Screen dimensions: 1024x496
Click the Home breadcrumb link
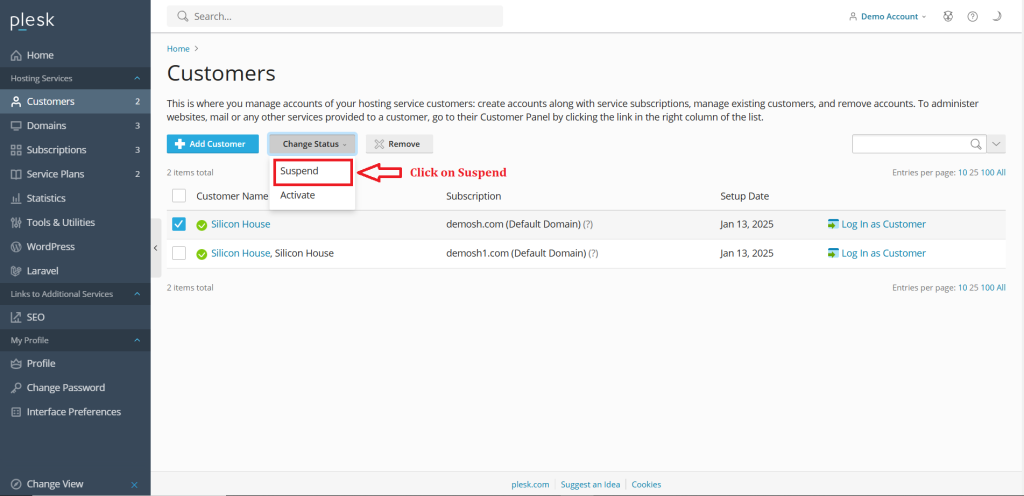[178, 49]
